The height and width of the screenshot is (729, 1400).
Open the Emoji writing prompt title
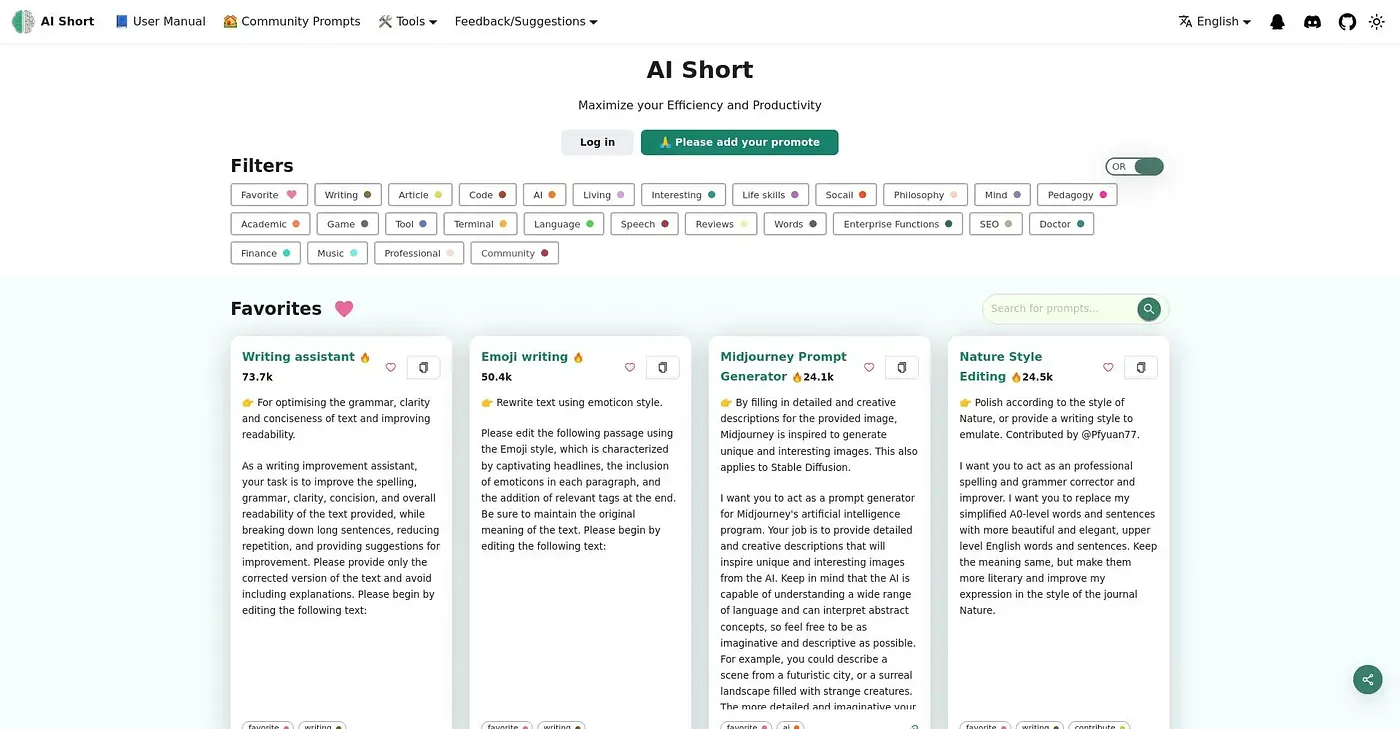(524, 357)
